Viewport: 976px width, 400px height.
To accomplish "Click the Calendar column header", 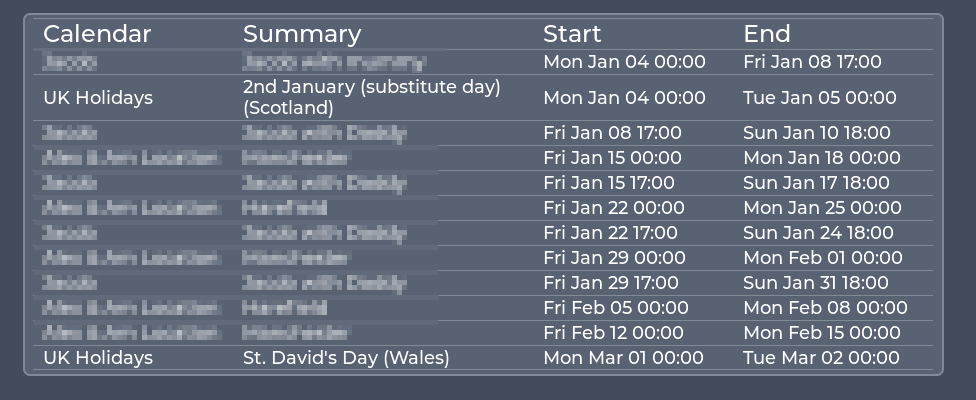I will pos(97,34).
